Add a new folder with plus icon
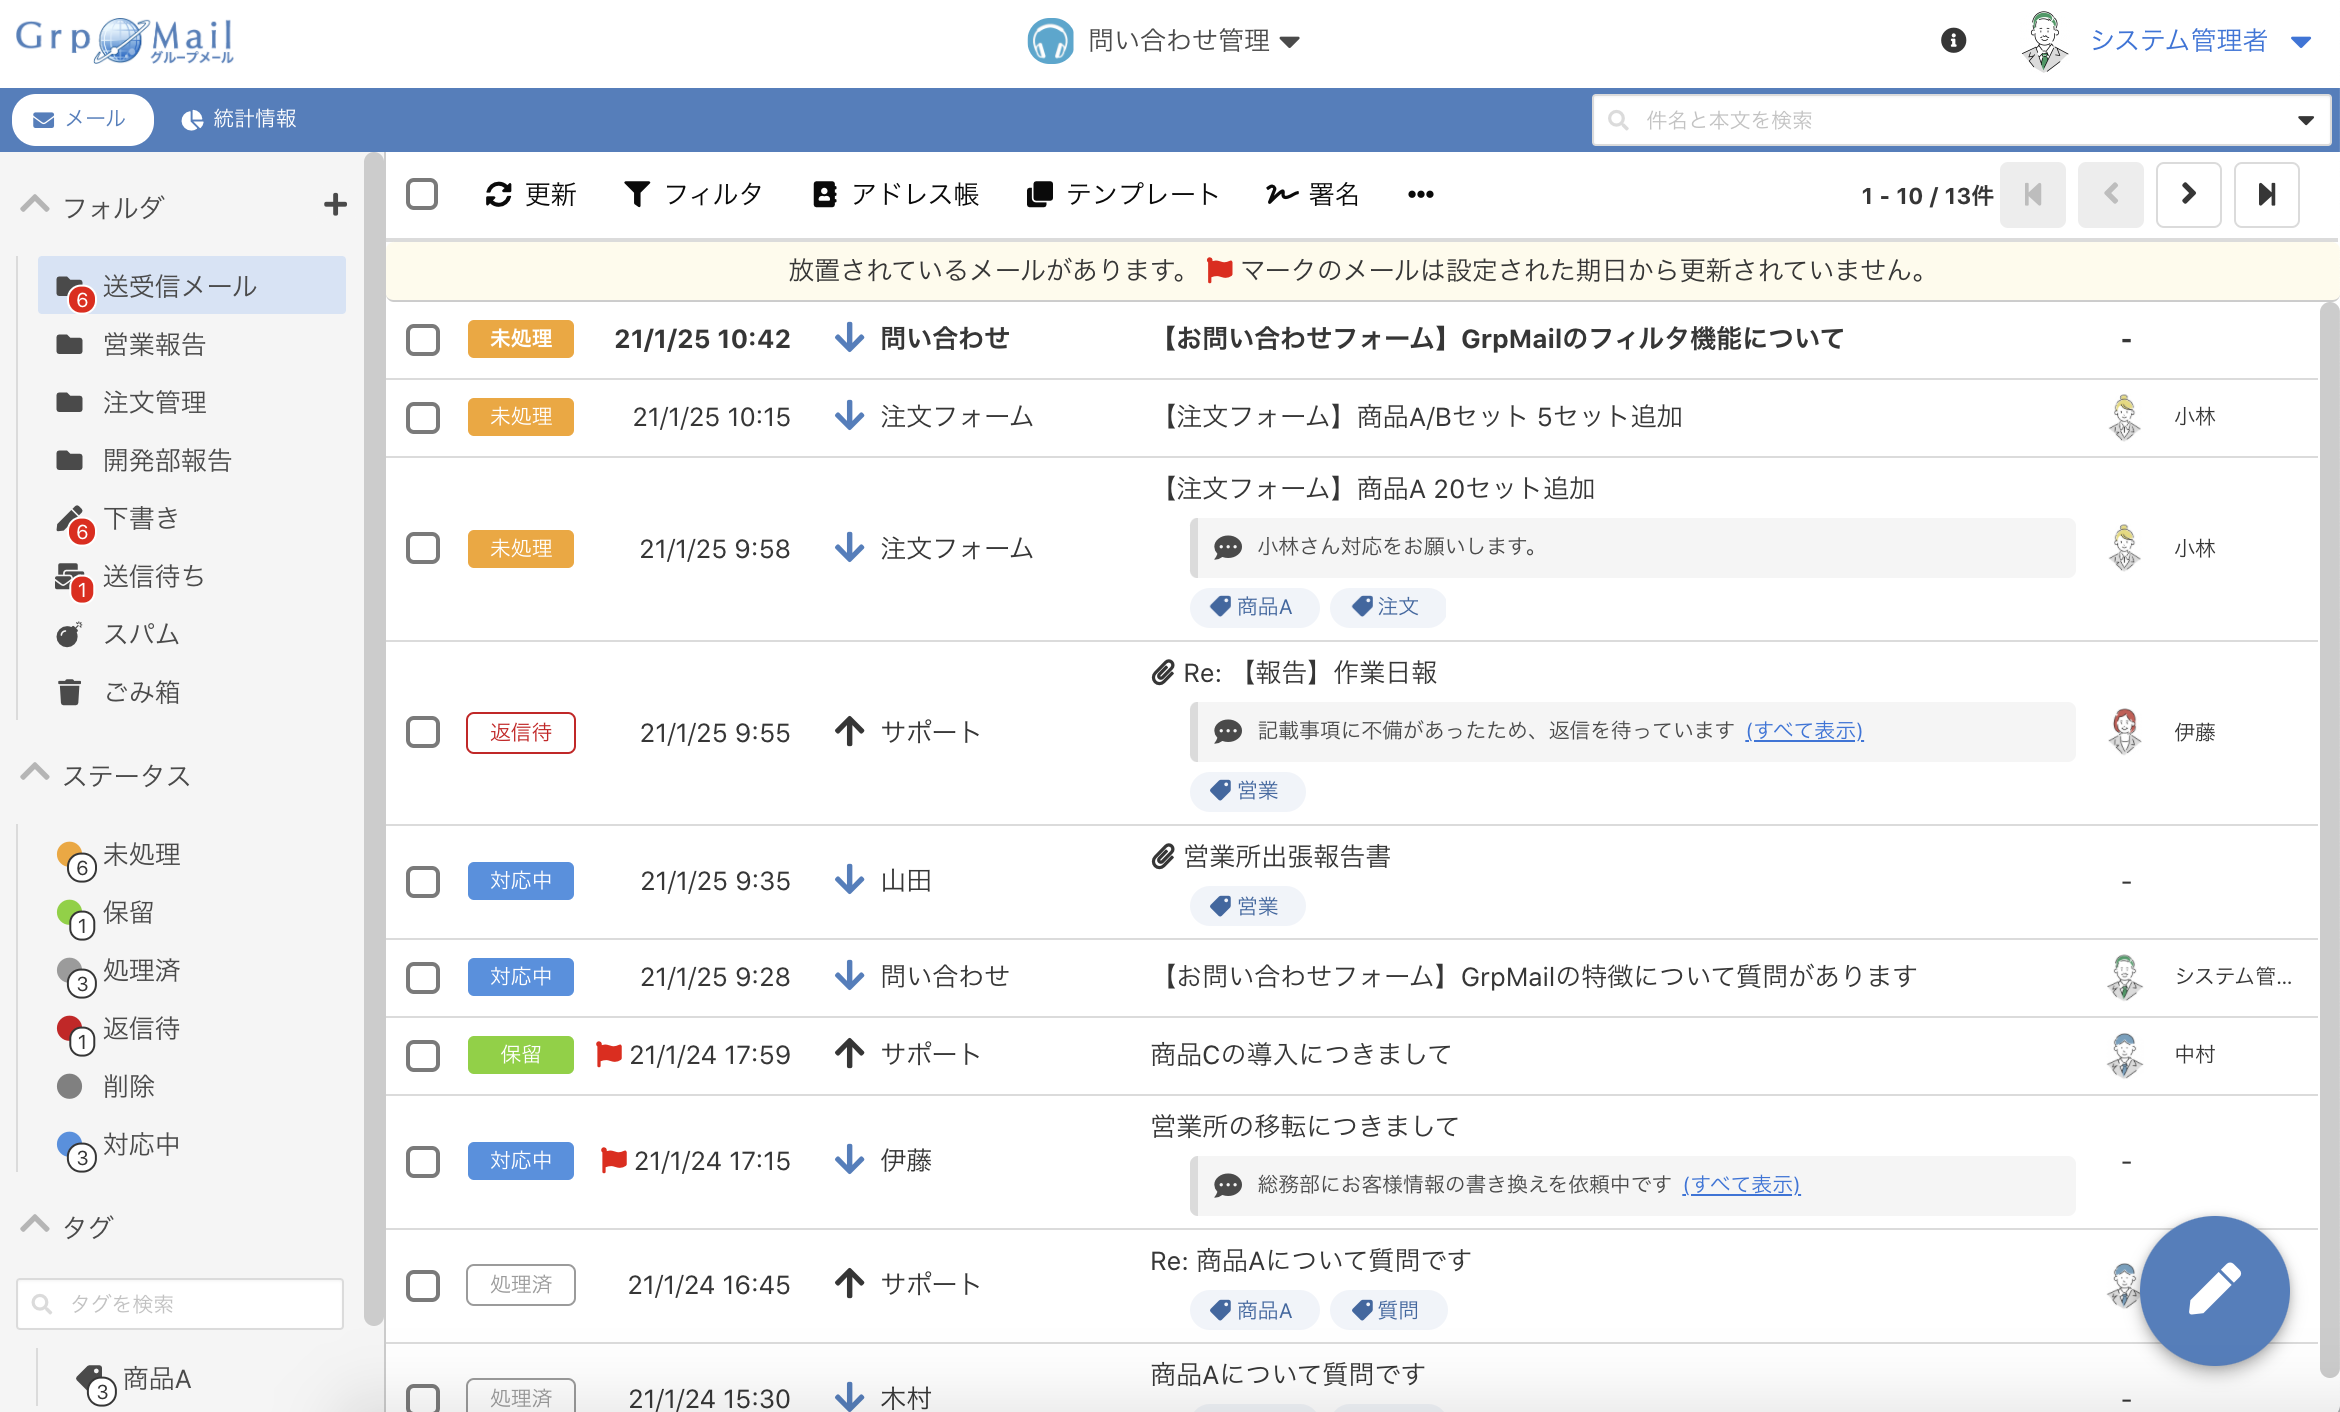 335,205
